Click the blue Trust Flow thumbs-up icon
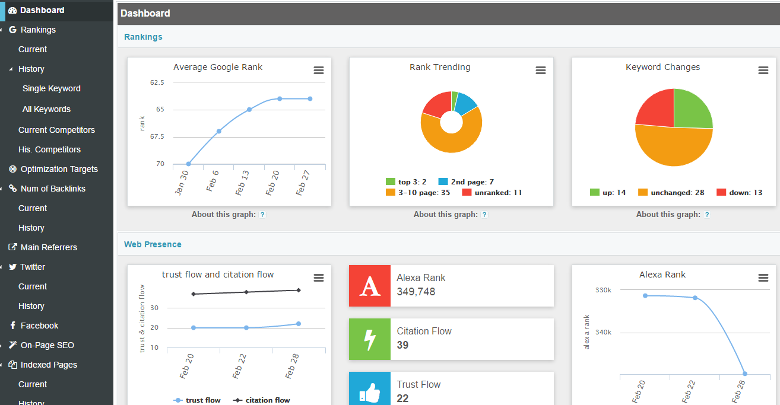Screen dimensions: 780x405 click(370, 389)
